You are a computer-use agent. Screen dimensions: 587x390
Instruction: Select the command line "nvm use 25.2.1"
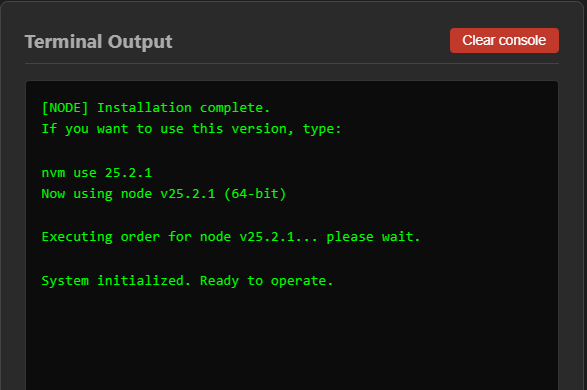(97, 173)
